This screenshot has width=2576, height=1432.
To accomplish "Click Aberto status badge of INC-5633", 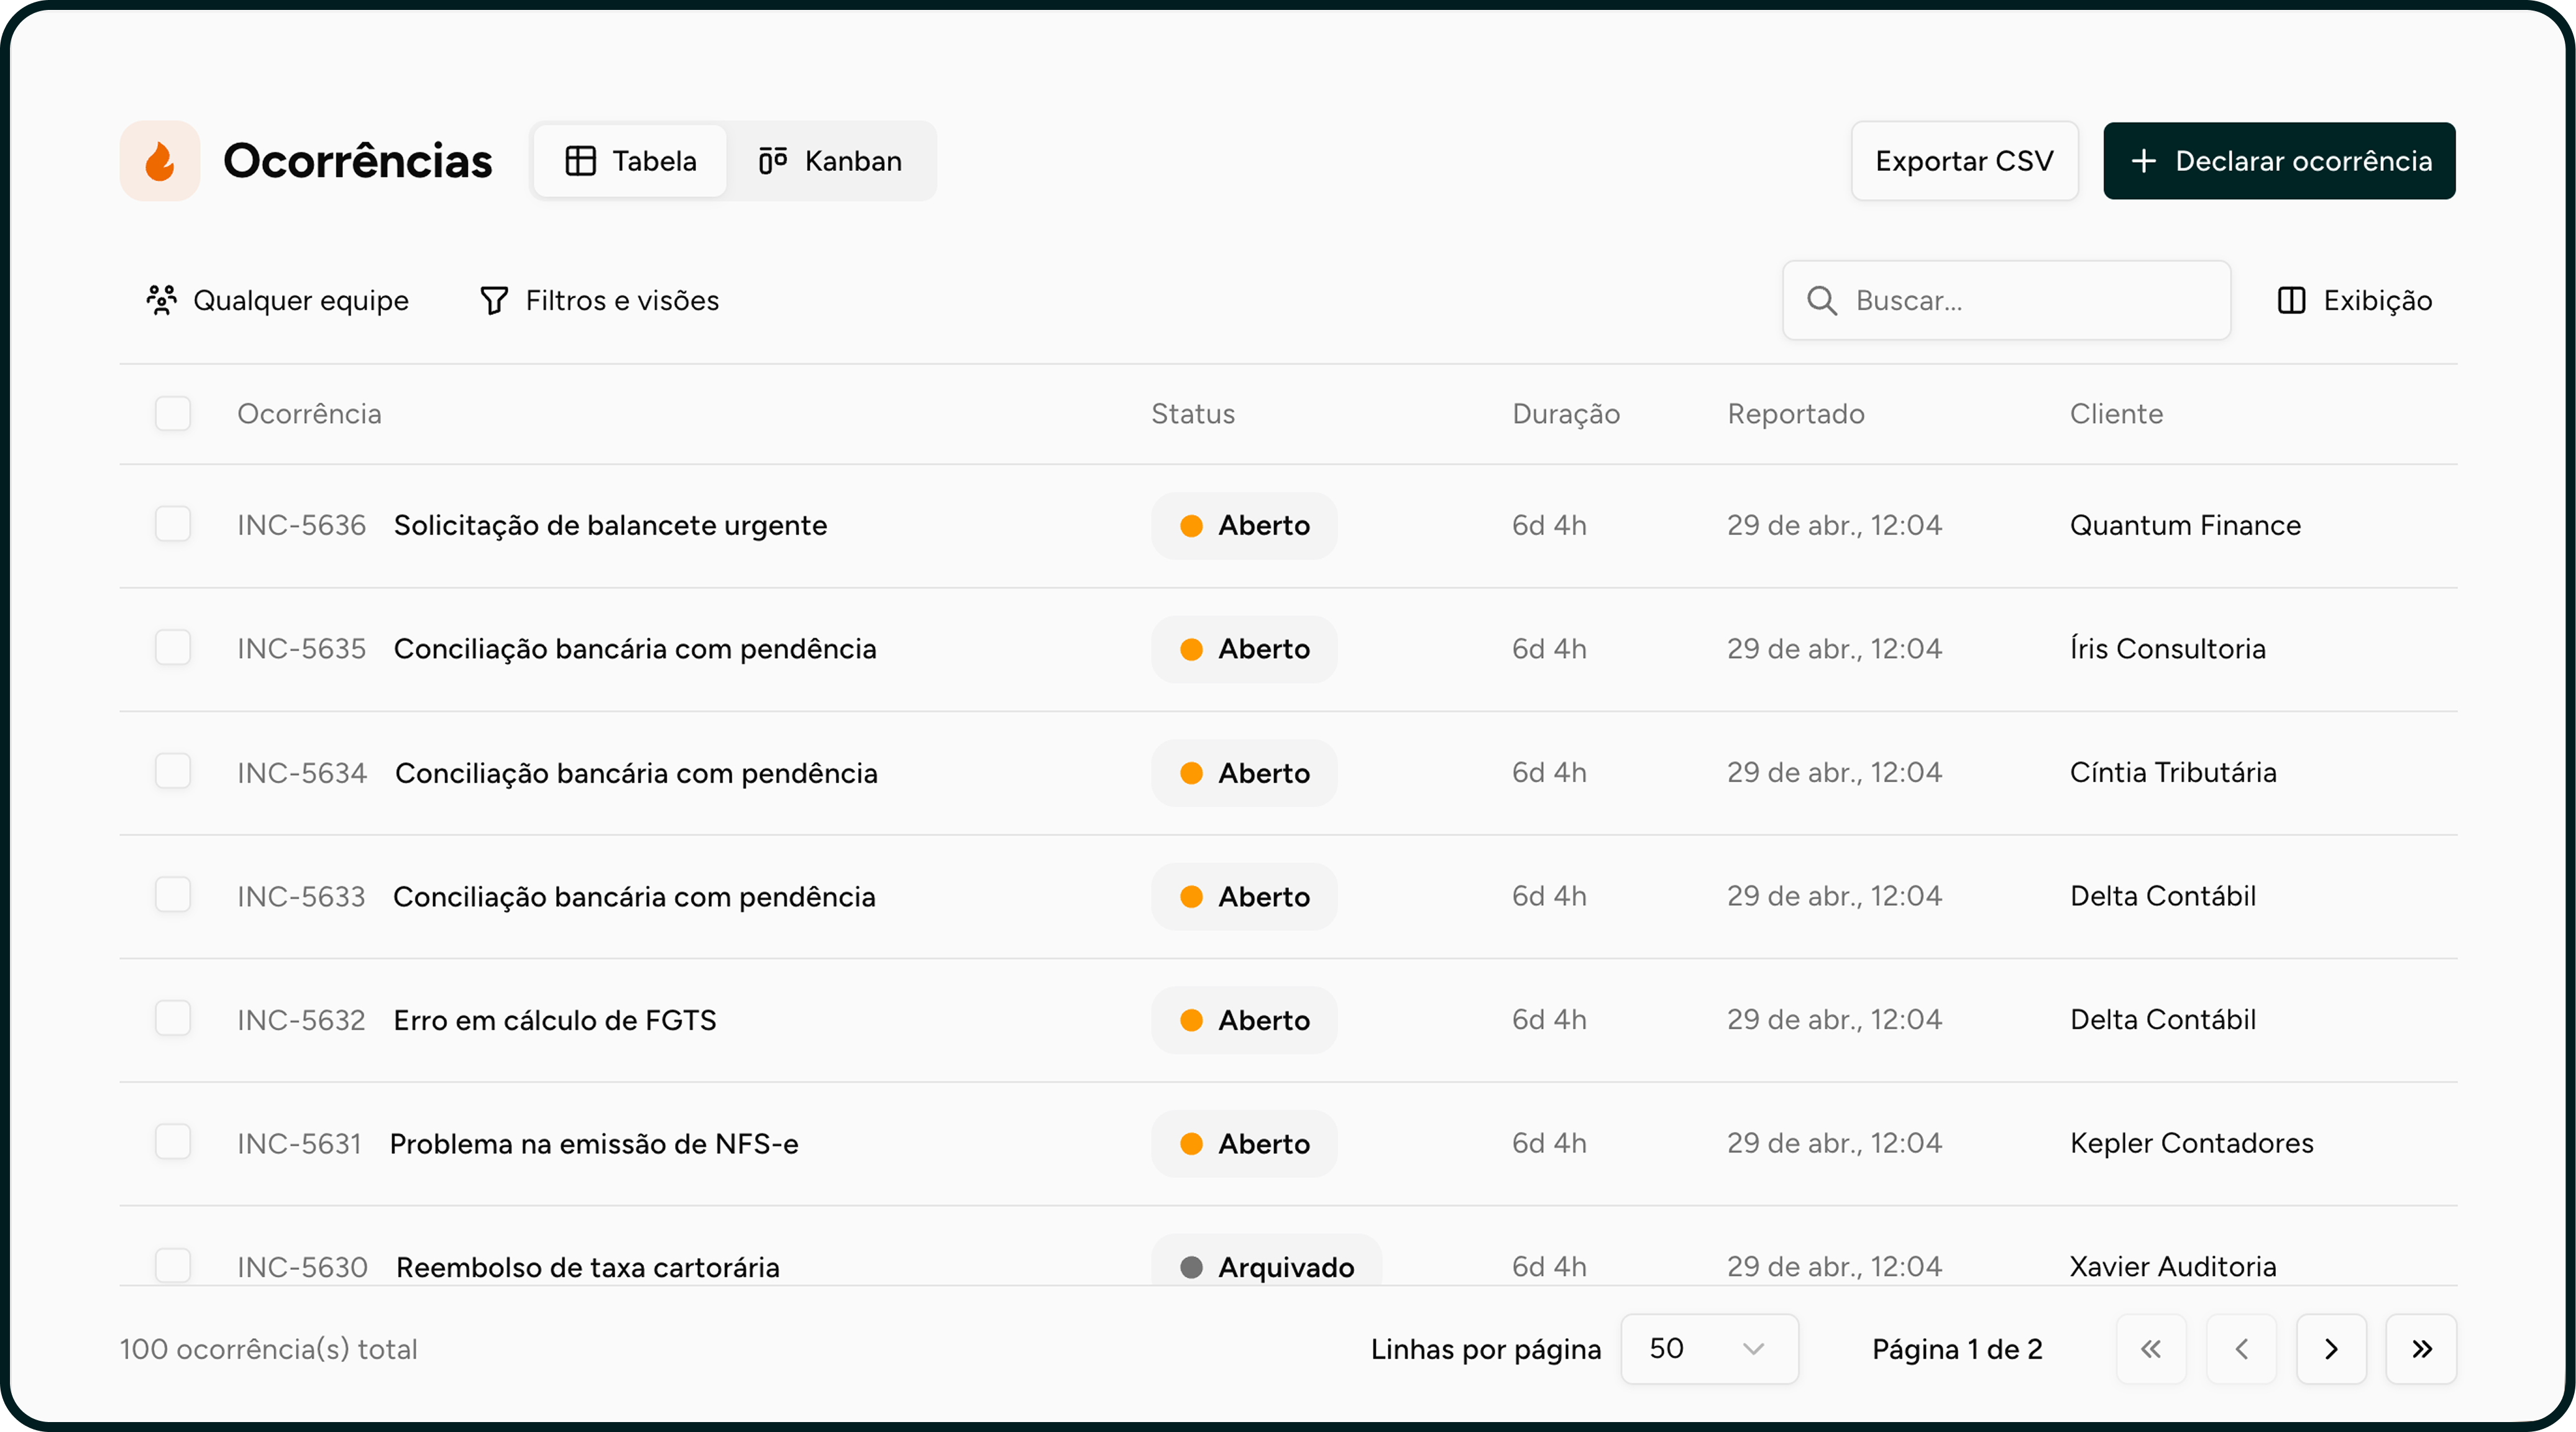I will point(1244,897).
